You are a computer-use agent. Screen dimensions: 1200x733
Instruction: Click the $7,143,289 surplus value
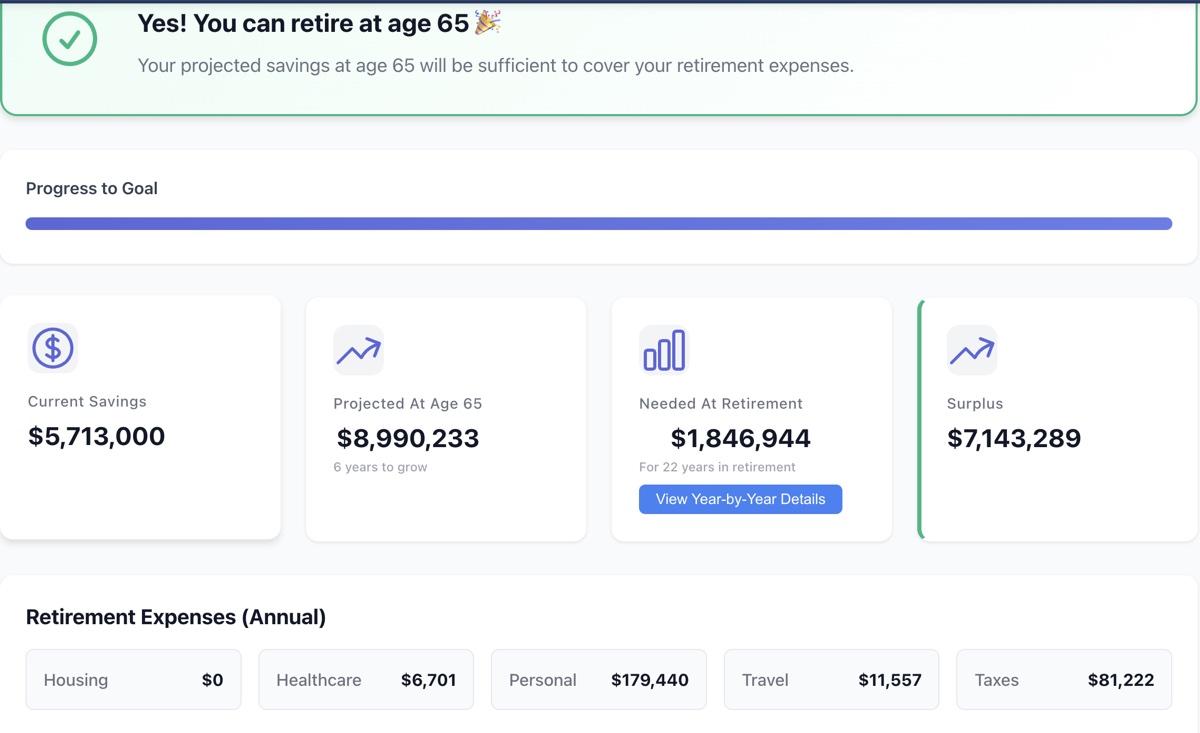(x=1014, y=438)
